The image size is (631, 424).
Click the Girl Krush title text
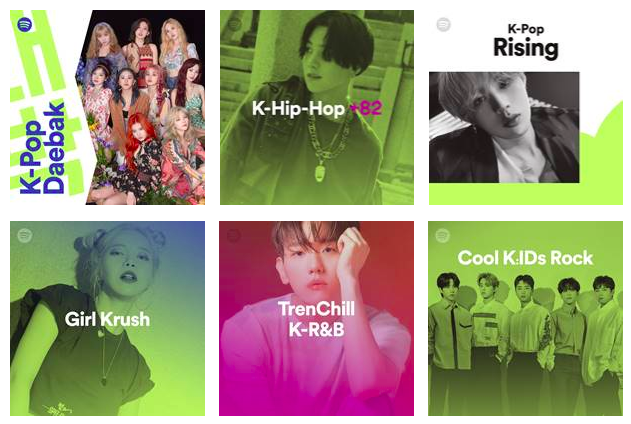107,319
